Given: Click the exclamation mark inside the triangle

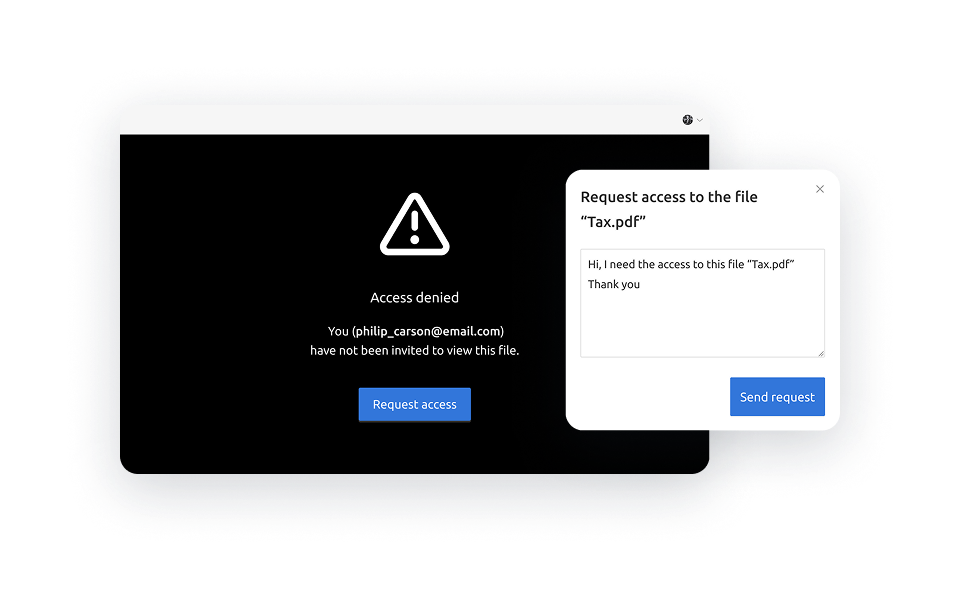Looking at the screenshot, I should click(x=414, y=227).
